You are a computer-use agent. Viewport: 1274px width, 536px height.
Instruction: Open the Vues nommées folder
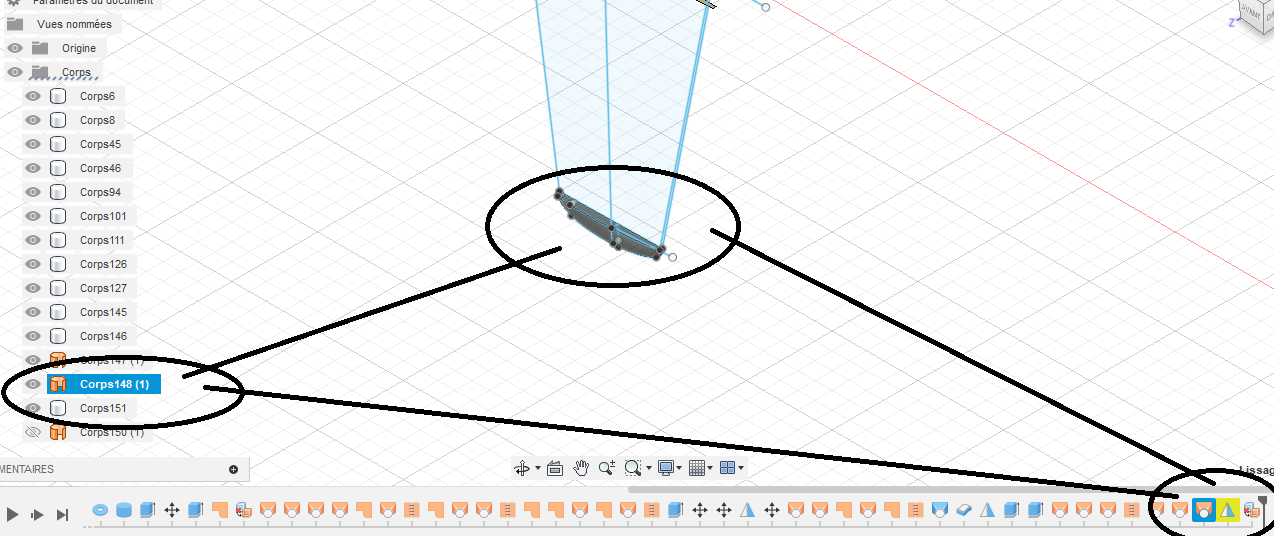(74, 24)
